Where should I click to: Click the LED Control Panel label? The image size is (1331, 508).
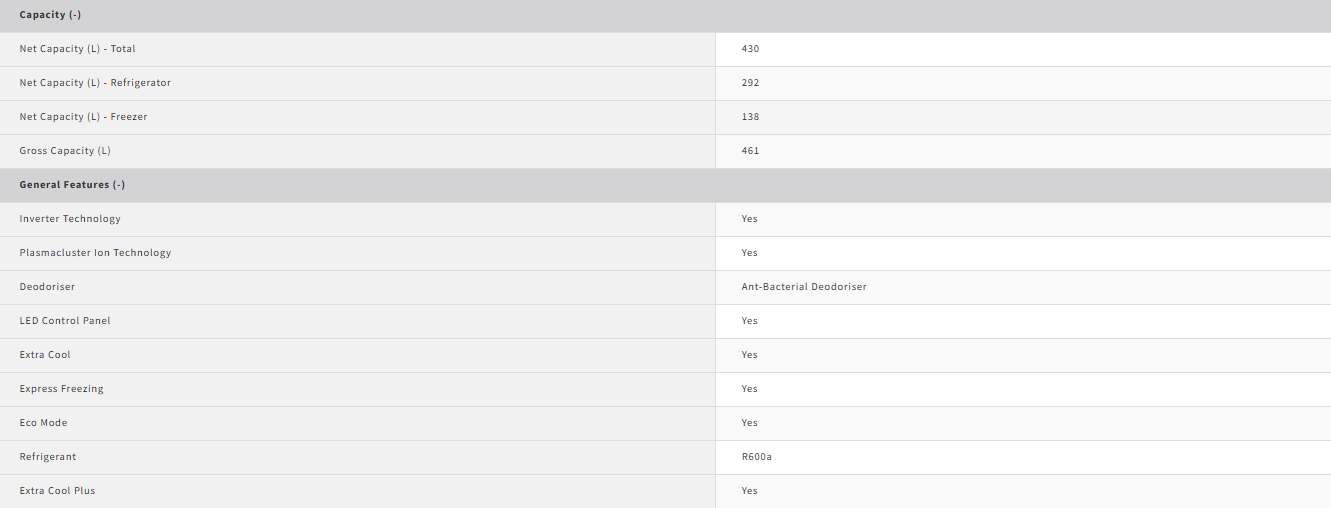(65, 321)
